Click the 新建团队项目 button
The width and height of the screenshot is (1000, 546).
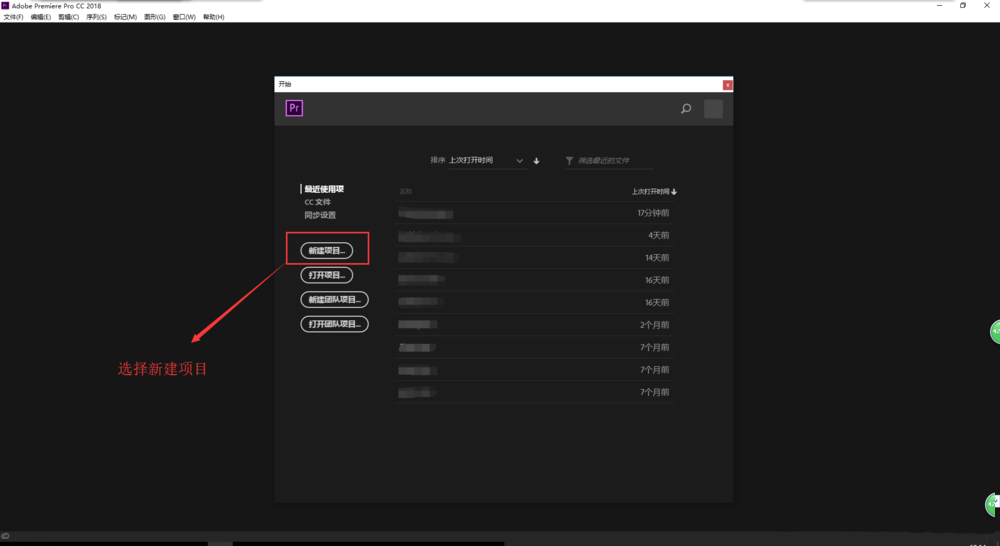pyautogui.click(x=334, y=300)
